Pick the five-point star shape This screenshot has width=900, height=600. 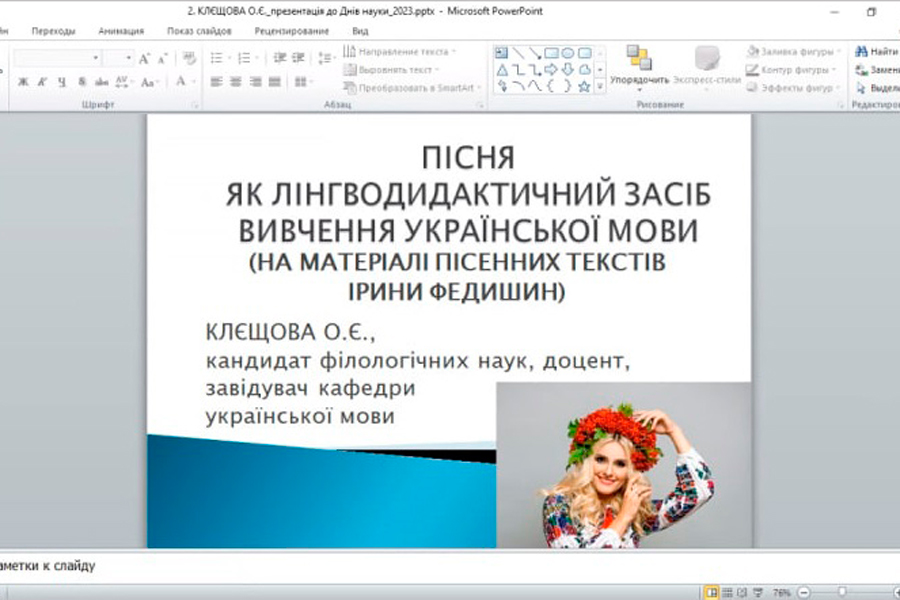tap(584, 86)
